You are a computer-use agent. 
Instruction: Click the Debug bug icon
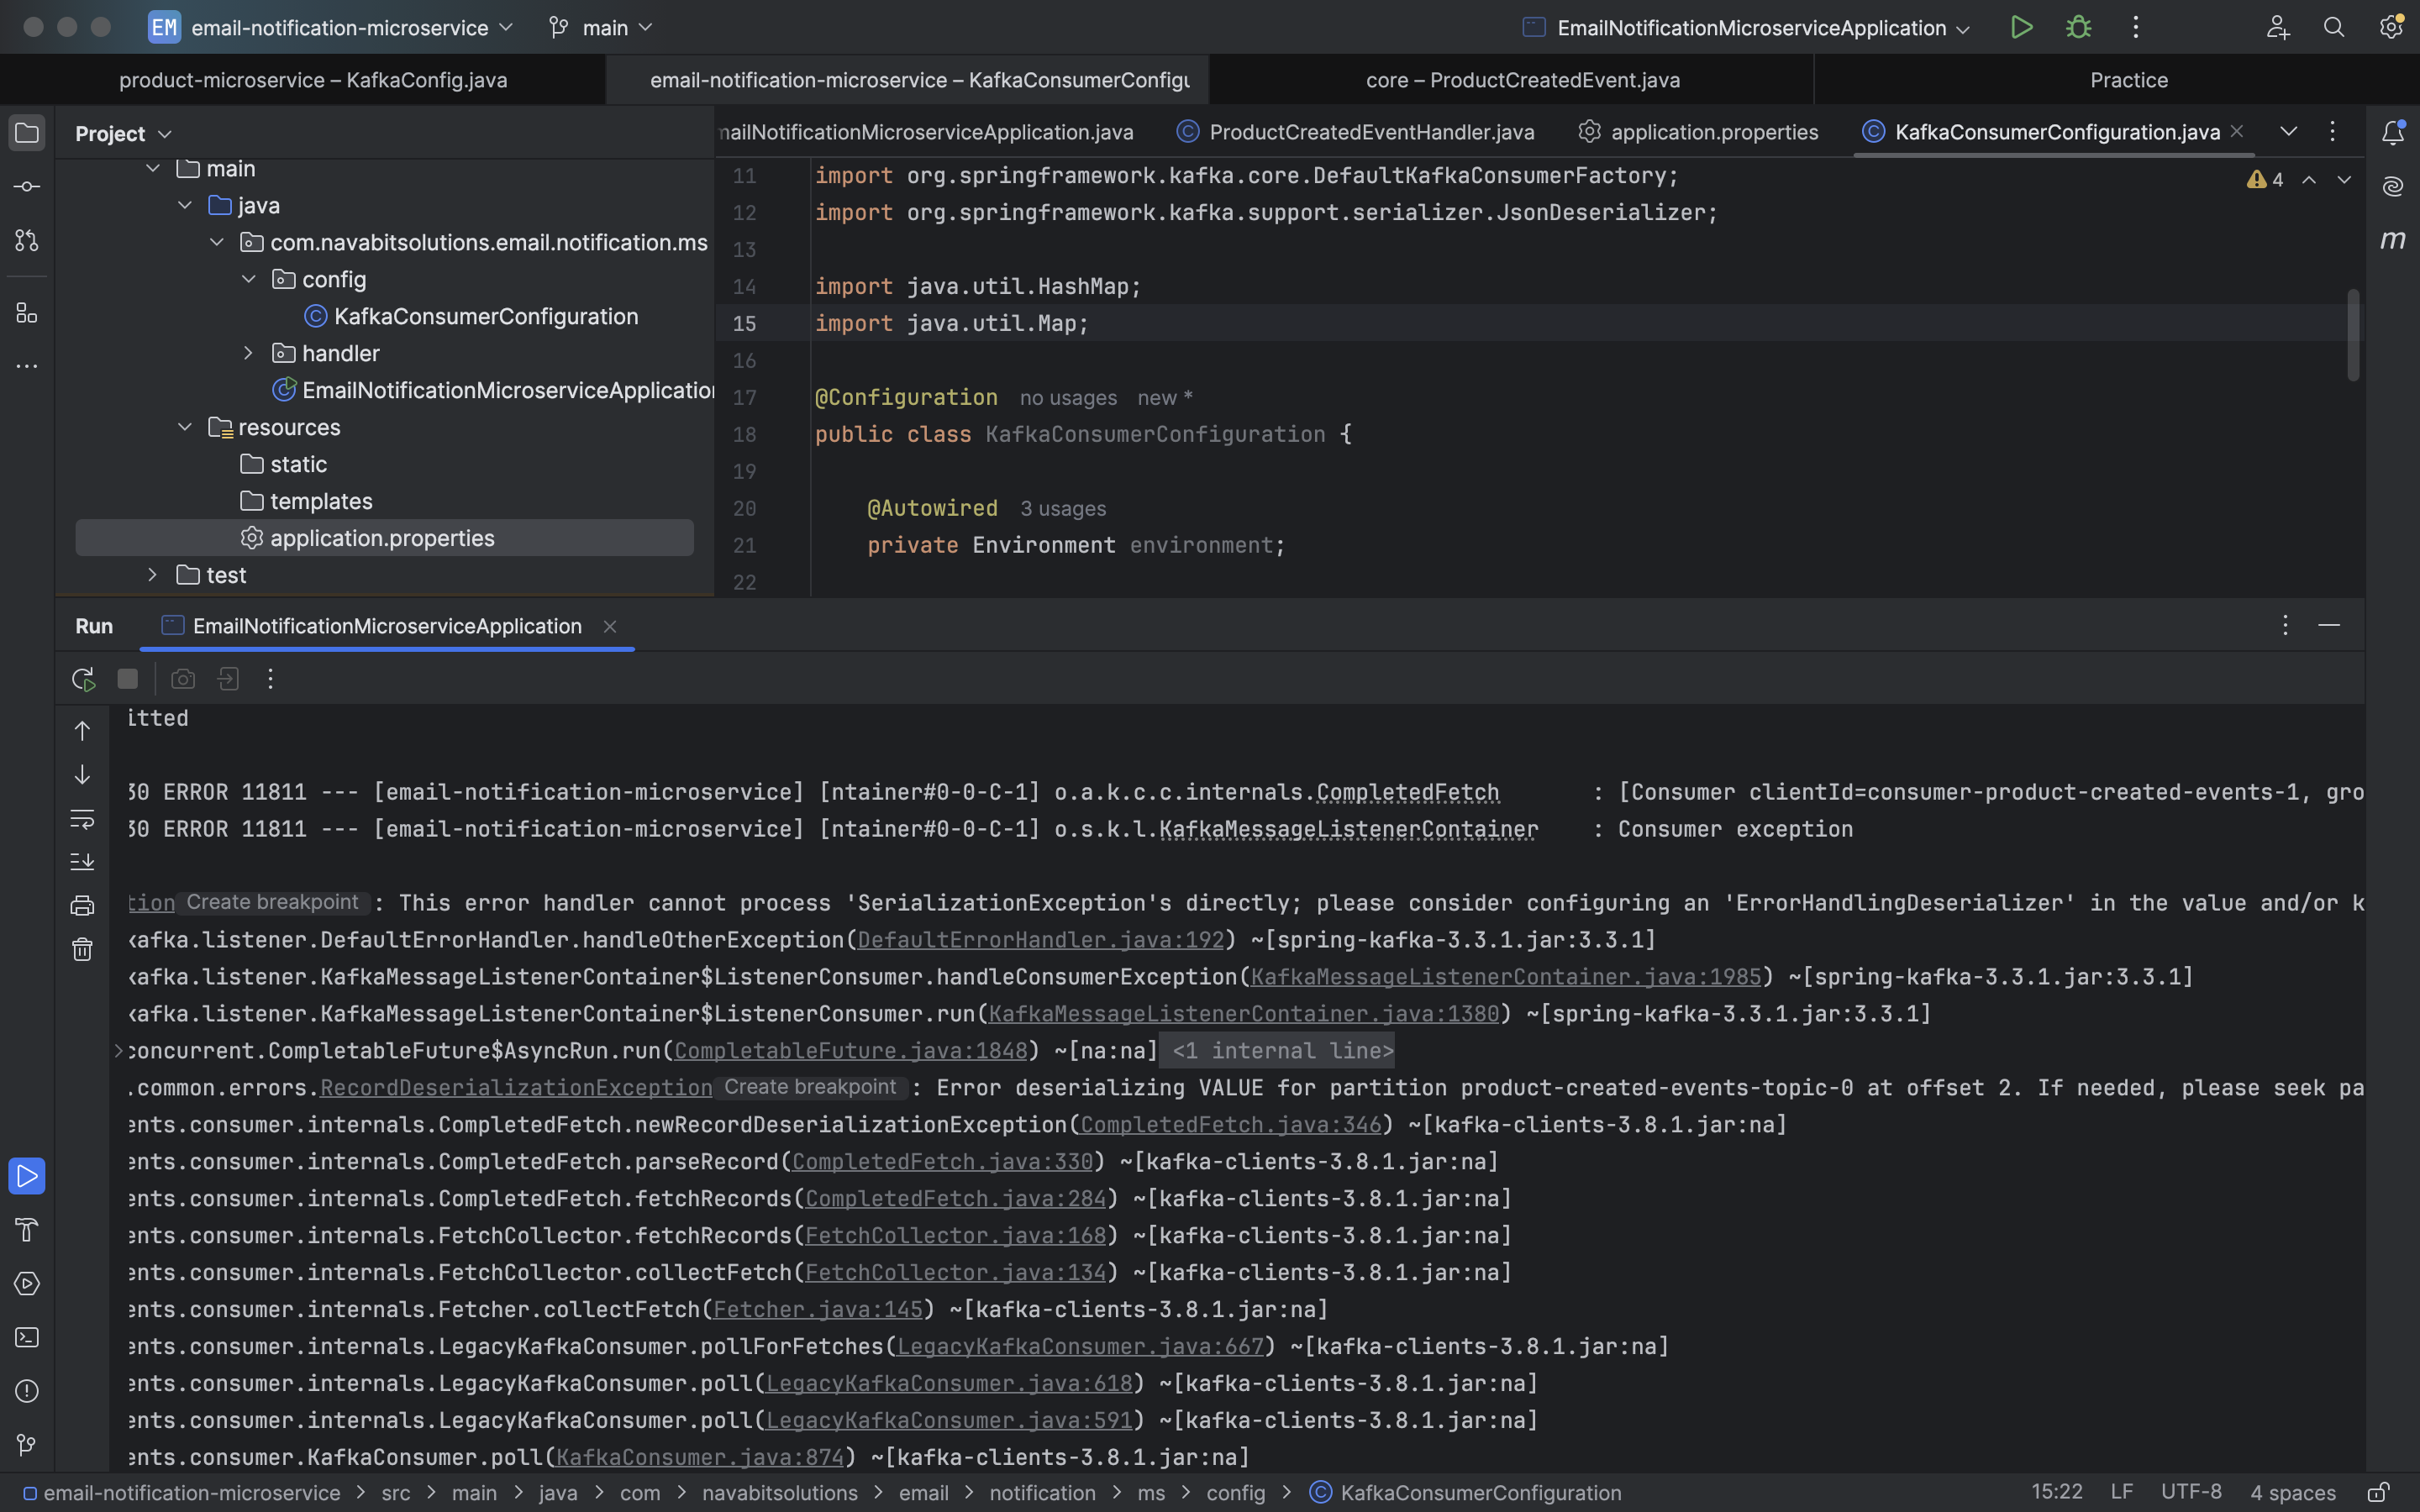click(2078, 27)
